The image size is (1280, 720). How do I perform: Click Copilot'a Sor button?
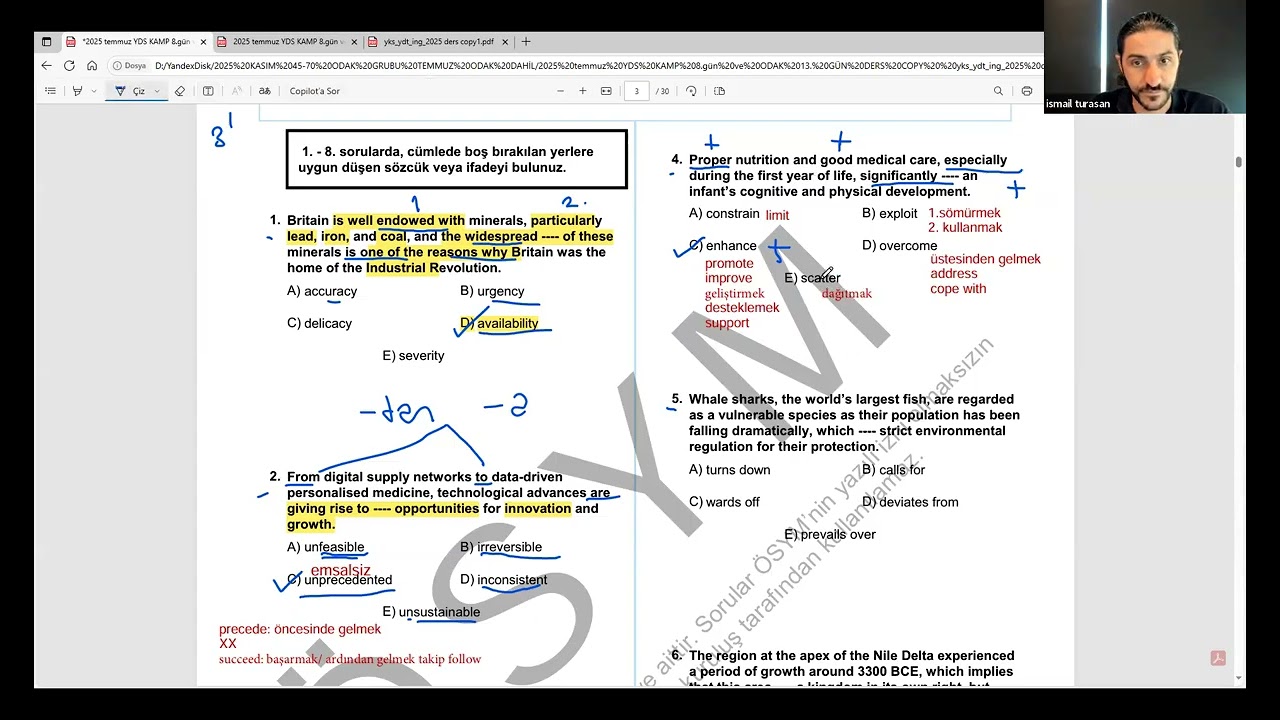[x=314, y=91]
